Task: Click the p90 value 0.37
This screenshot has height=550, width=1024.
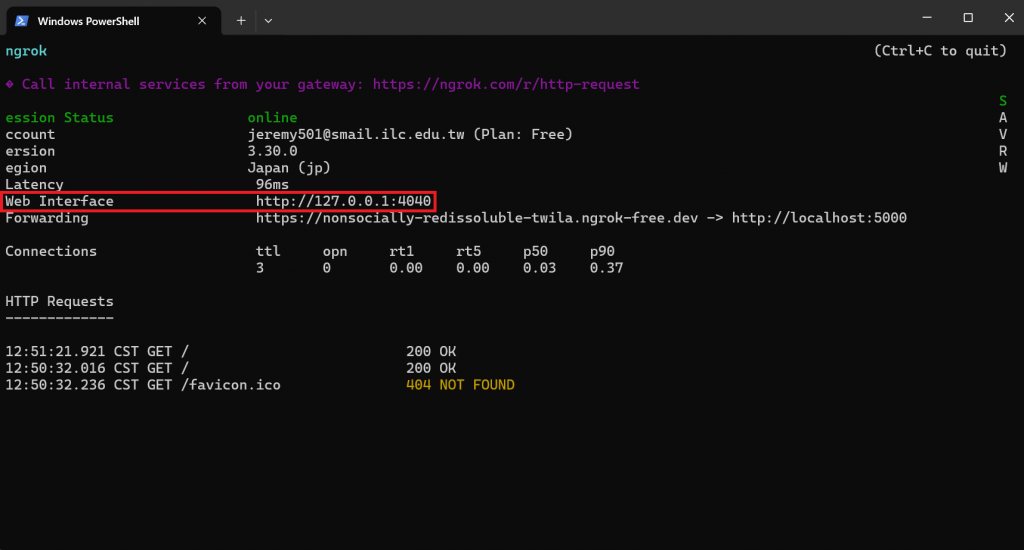Action: (x=606, y=268)
